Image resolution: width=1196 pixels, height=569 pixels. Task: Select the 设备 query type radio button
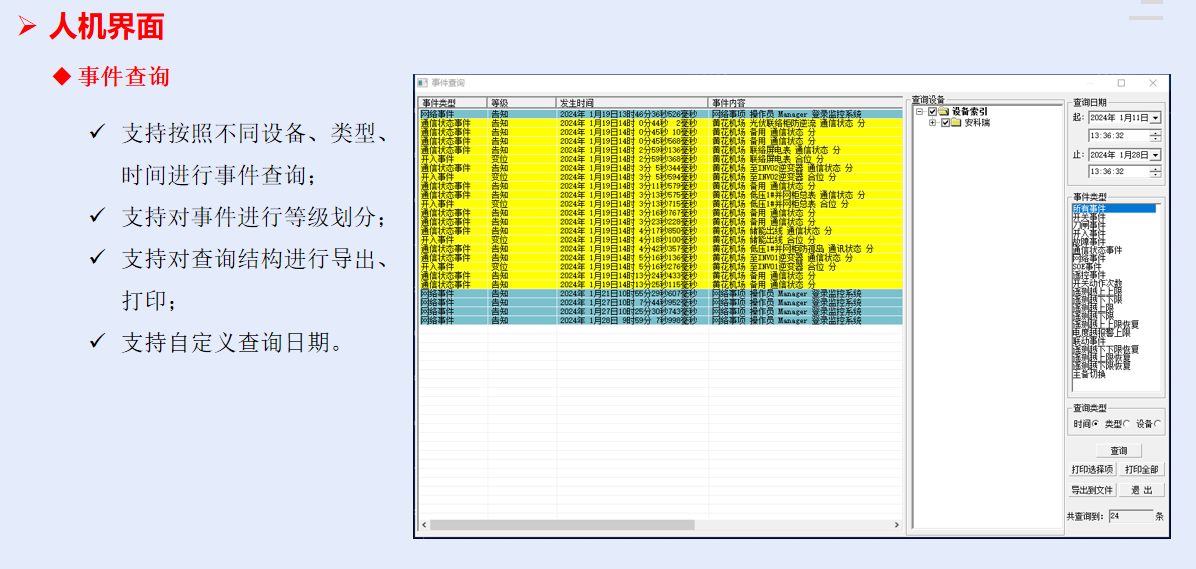(x=1158, y=423)
